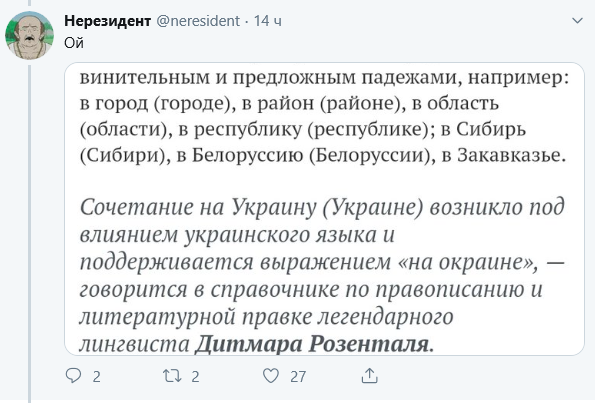This screenshot has height=403, width=595.
Task: Open the tweet via the 14 ч timestamp
Action: tap(268, 21)
